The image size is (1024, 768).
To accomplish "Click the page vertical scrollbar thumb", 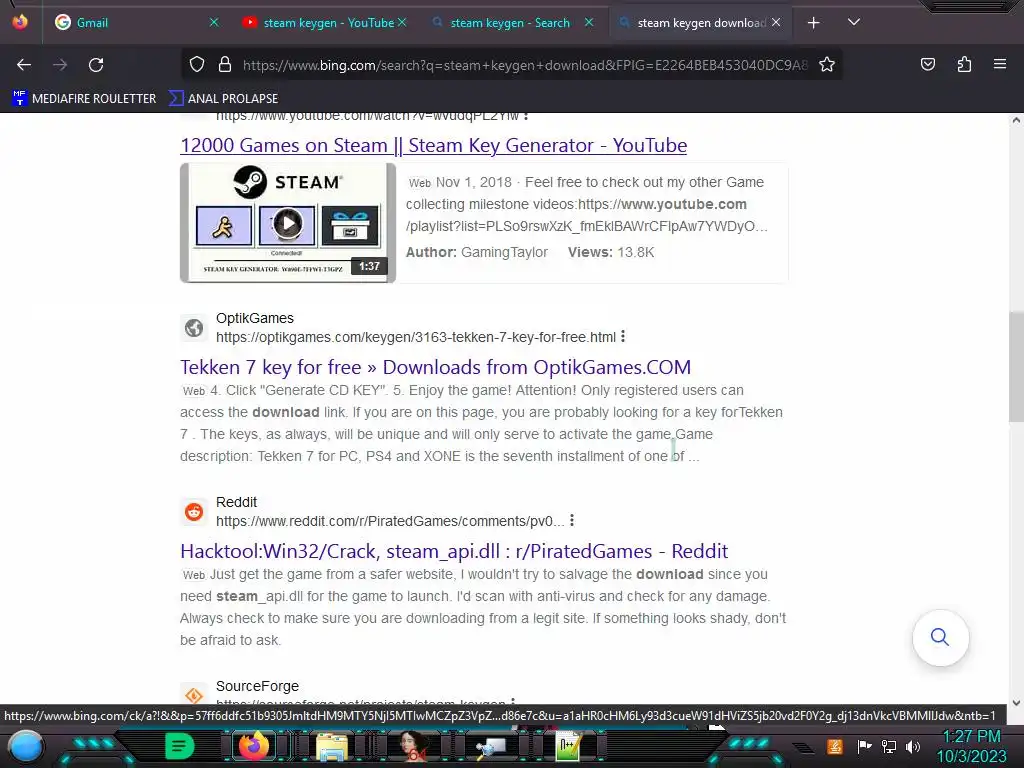I will (1016, 368).
